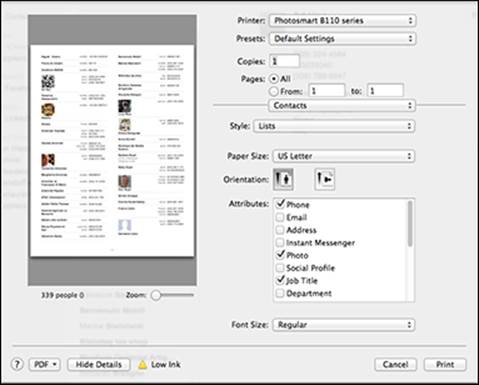
Task: Enable the Social Profile checkbox
Action: pos(280,268)
